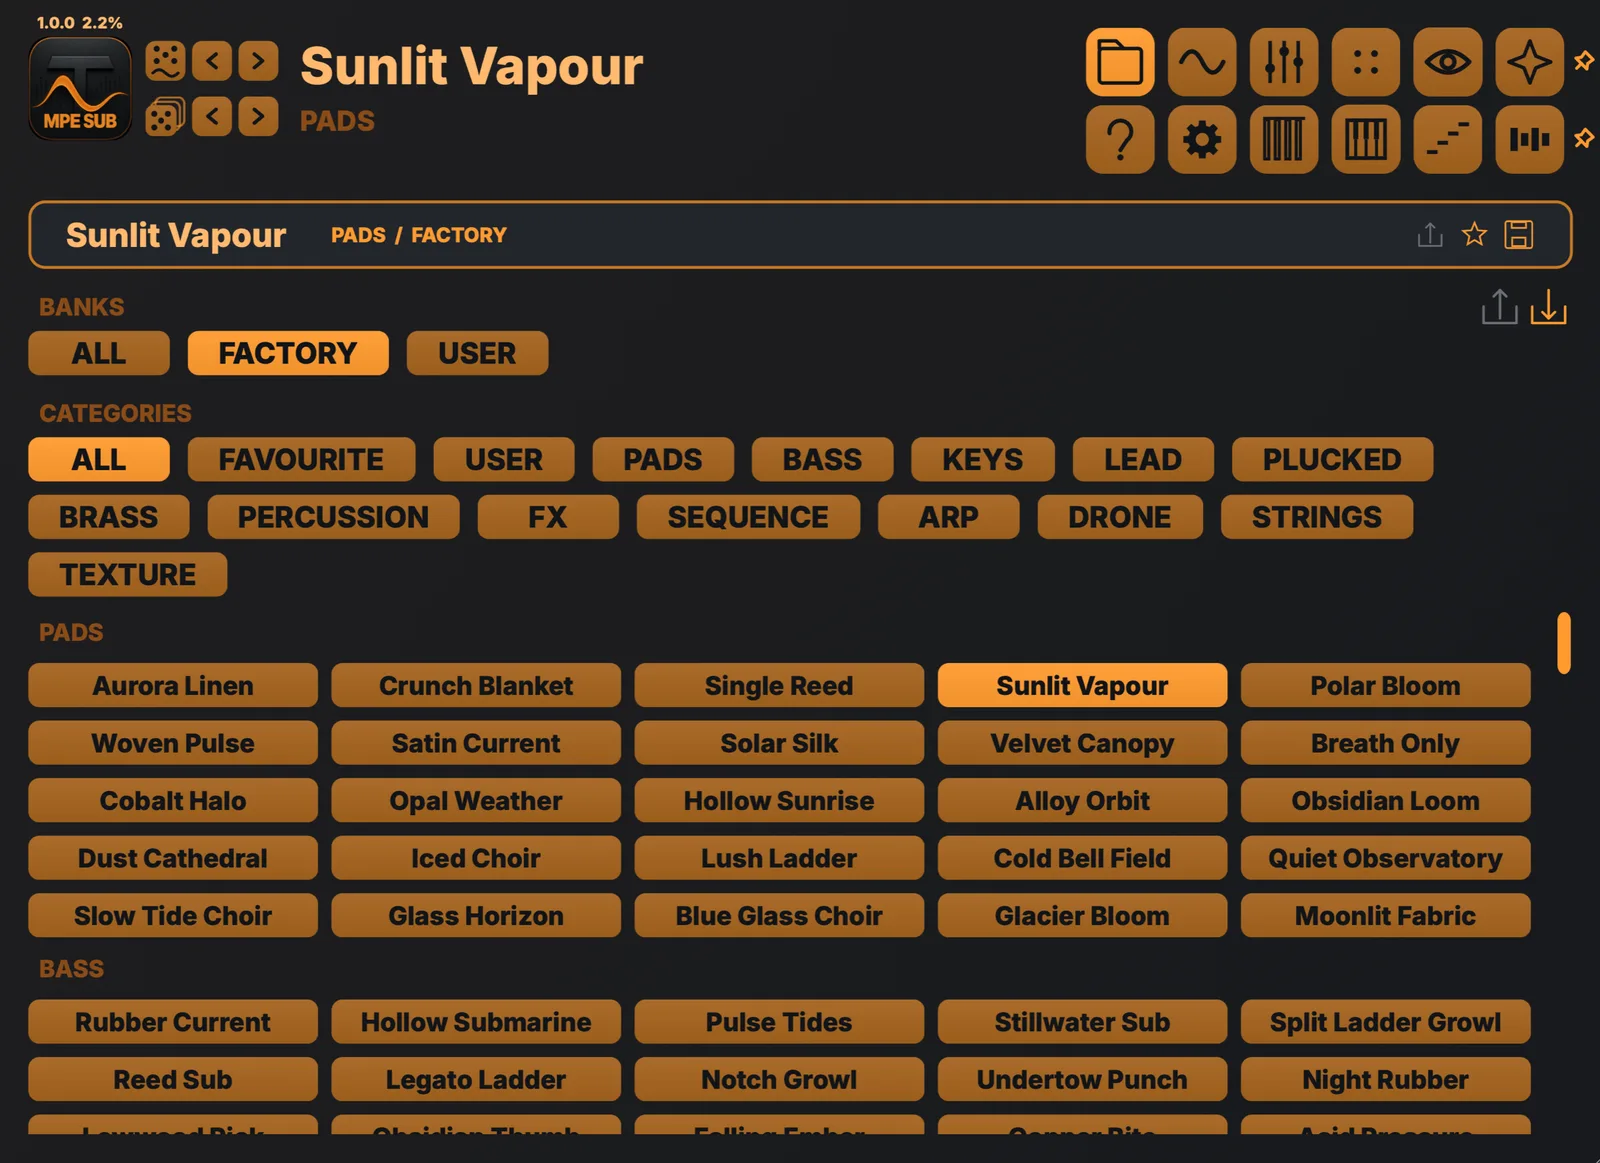Roll the single dice randomizer
The height and width of the screenshot is (1163, 1600).
[x=165, y=61]
